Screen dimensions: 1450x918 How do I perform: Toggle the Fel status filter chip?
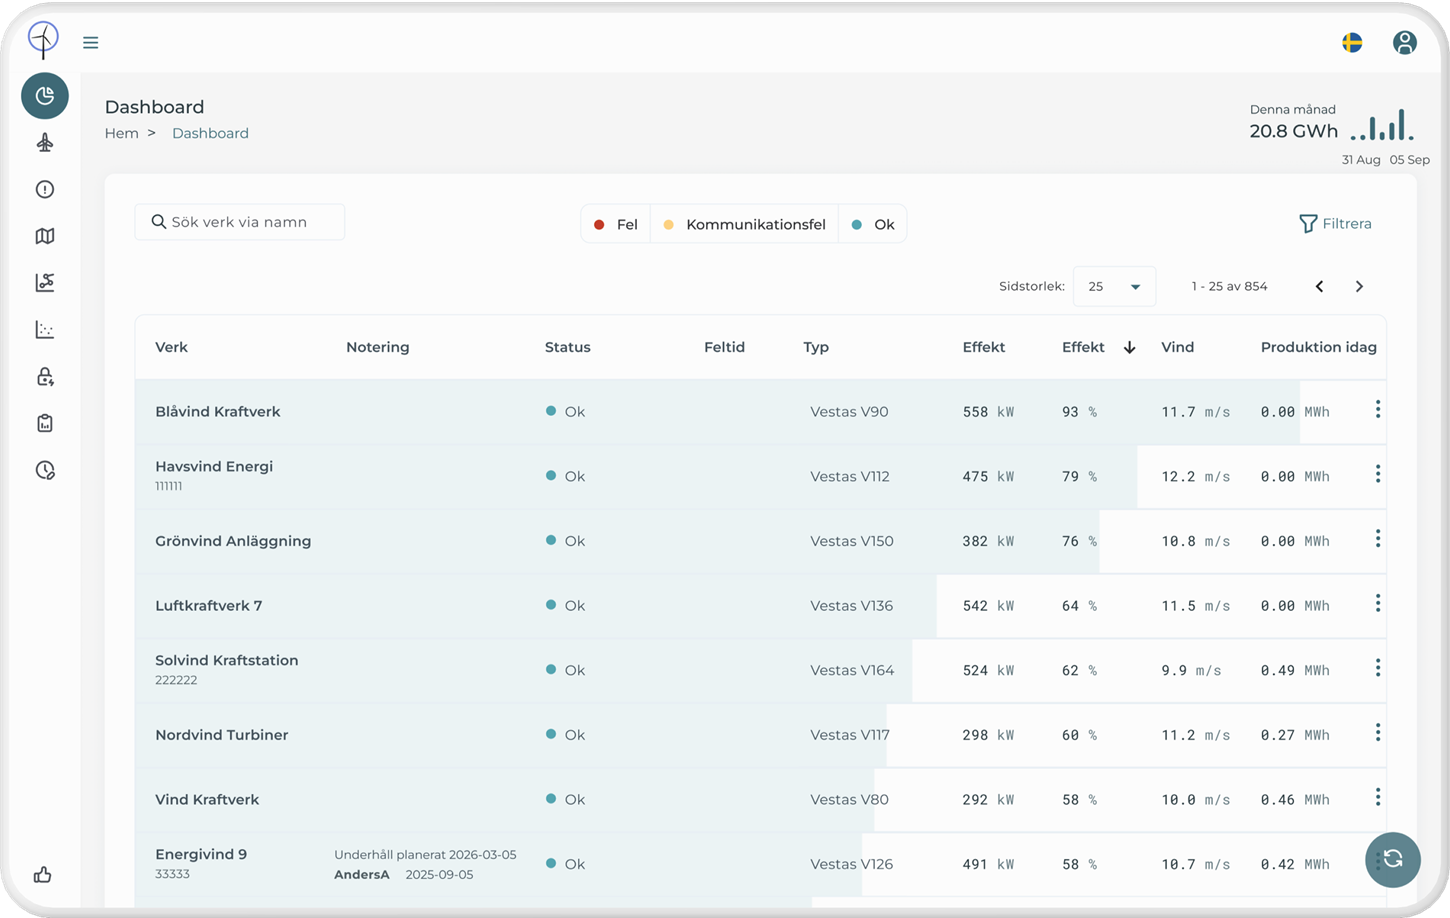(x=615, y=223)
